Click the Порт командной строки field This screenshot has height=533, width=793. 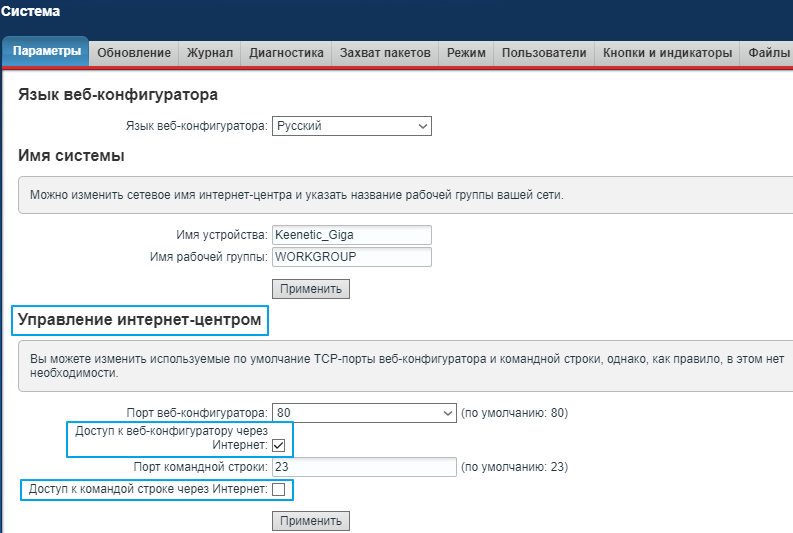pos(364,467)
